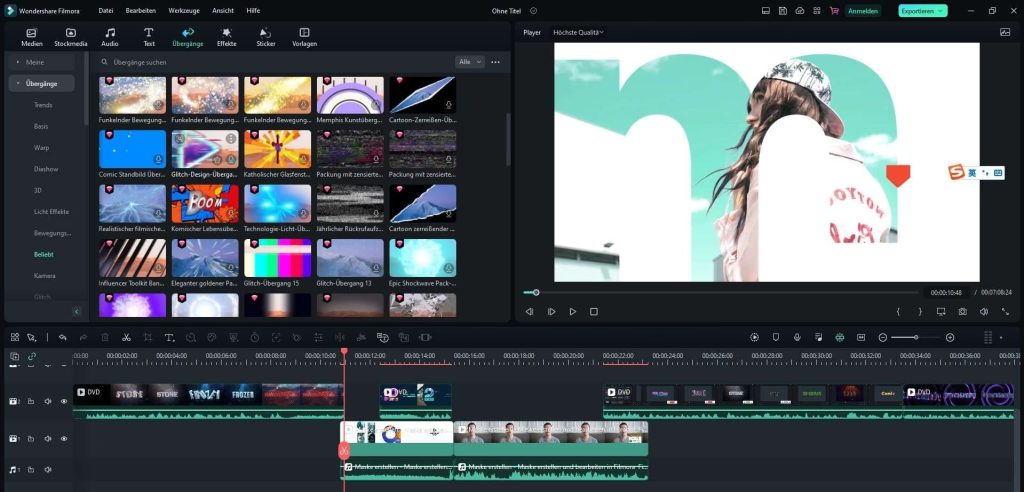Viewport: 1024px width, 492px height.
Task: Select the Memphis Kunstüberg... transition thumbnail
Action: click(350, 95)
